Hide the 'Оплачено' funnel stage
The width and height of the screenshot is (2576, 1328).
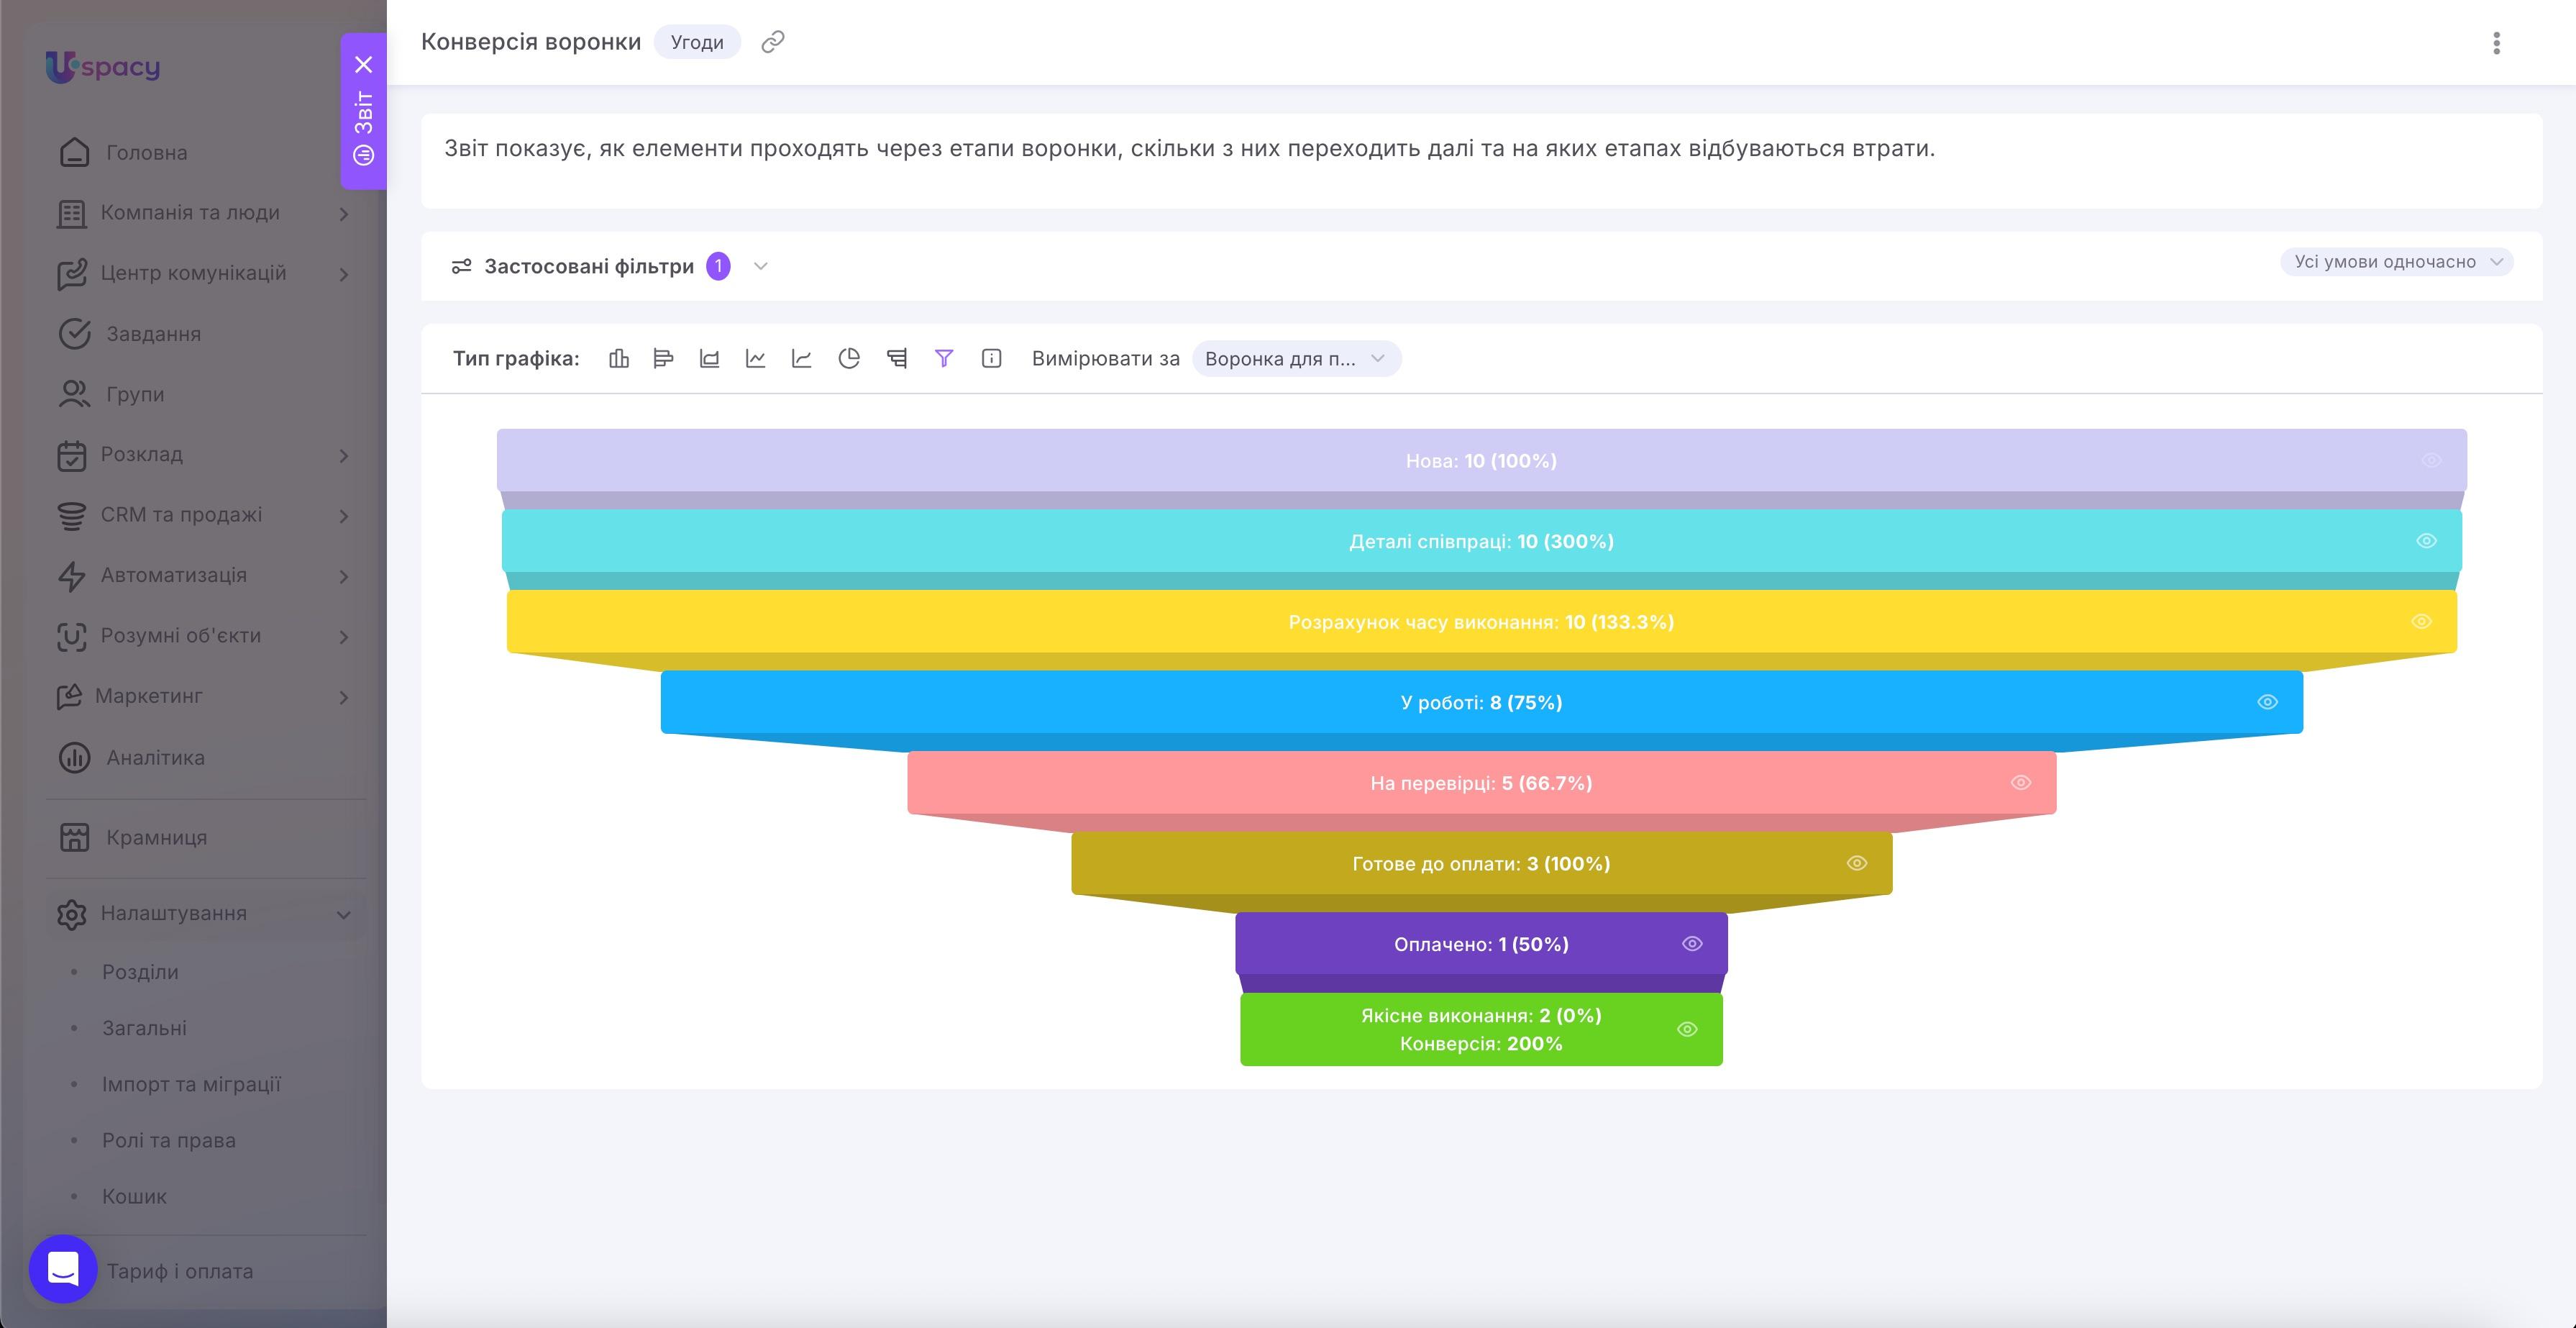1692,944
